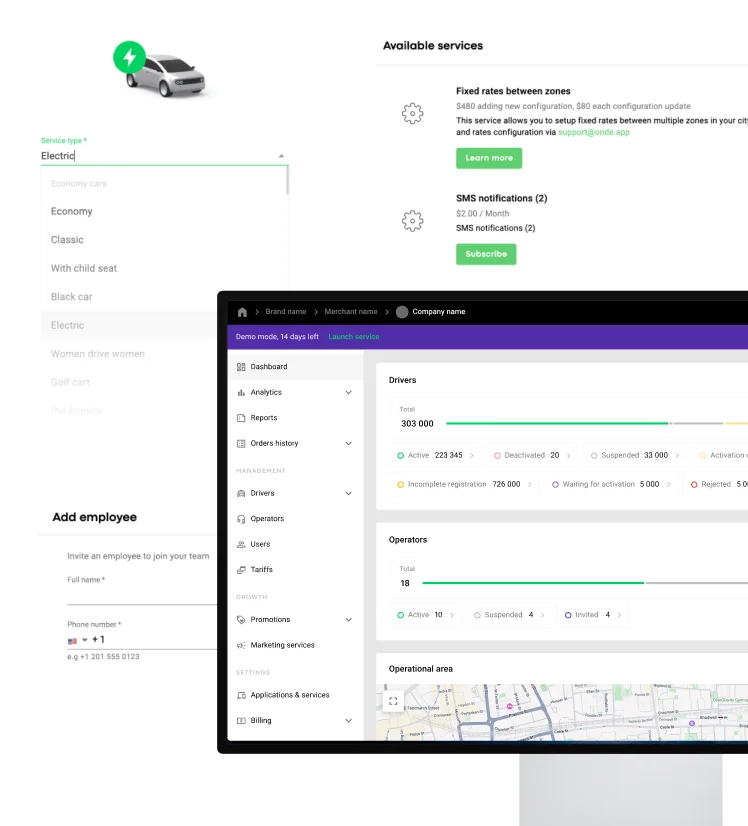748x826 pixels.
Task: Click the home icon in breadcrumb
Action: [242, 312]
